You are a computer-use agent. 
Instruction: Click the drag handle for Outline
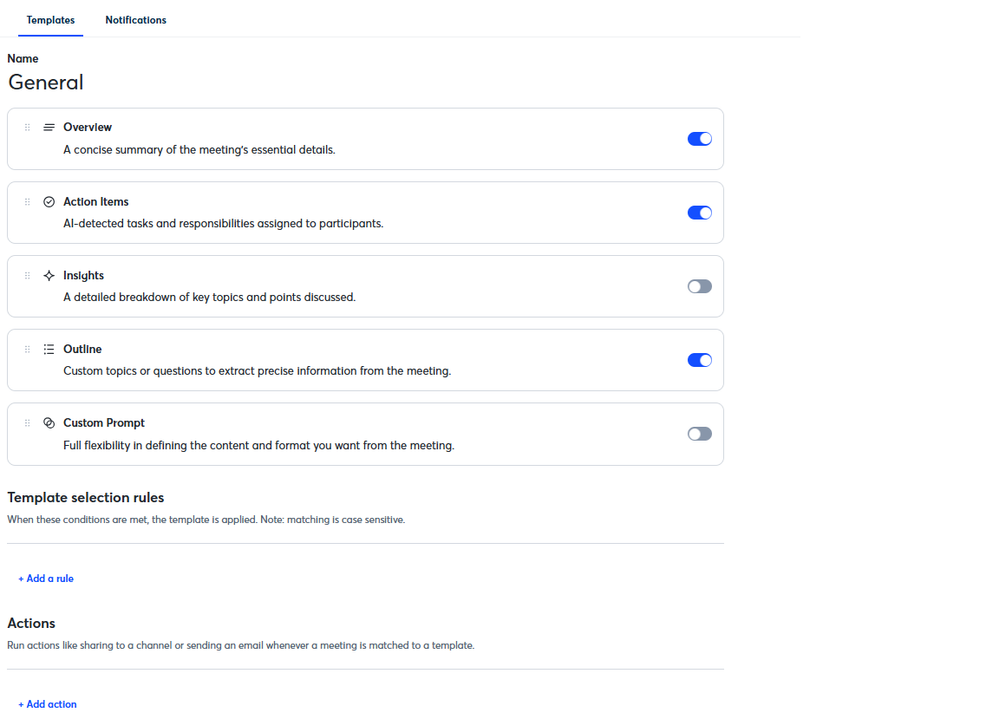tap(28, 350)
